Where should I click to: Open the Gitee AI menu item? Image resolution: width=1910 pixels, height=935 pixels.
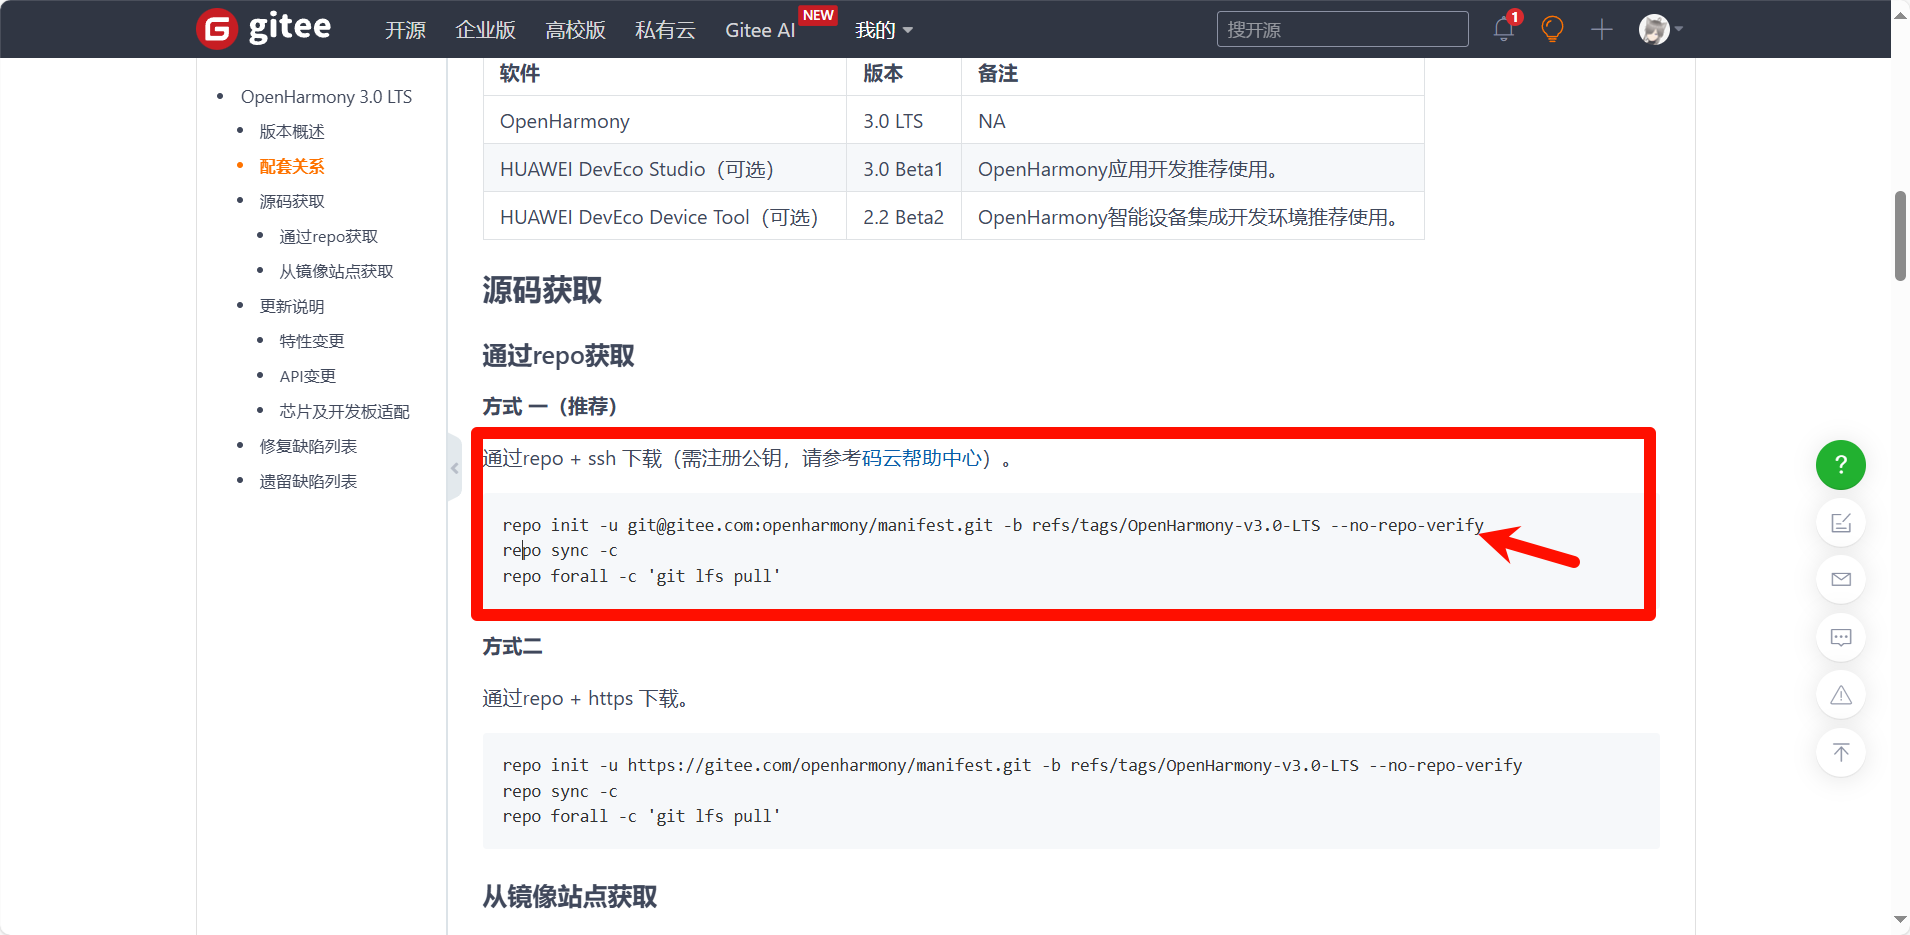click(760, 30)
